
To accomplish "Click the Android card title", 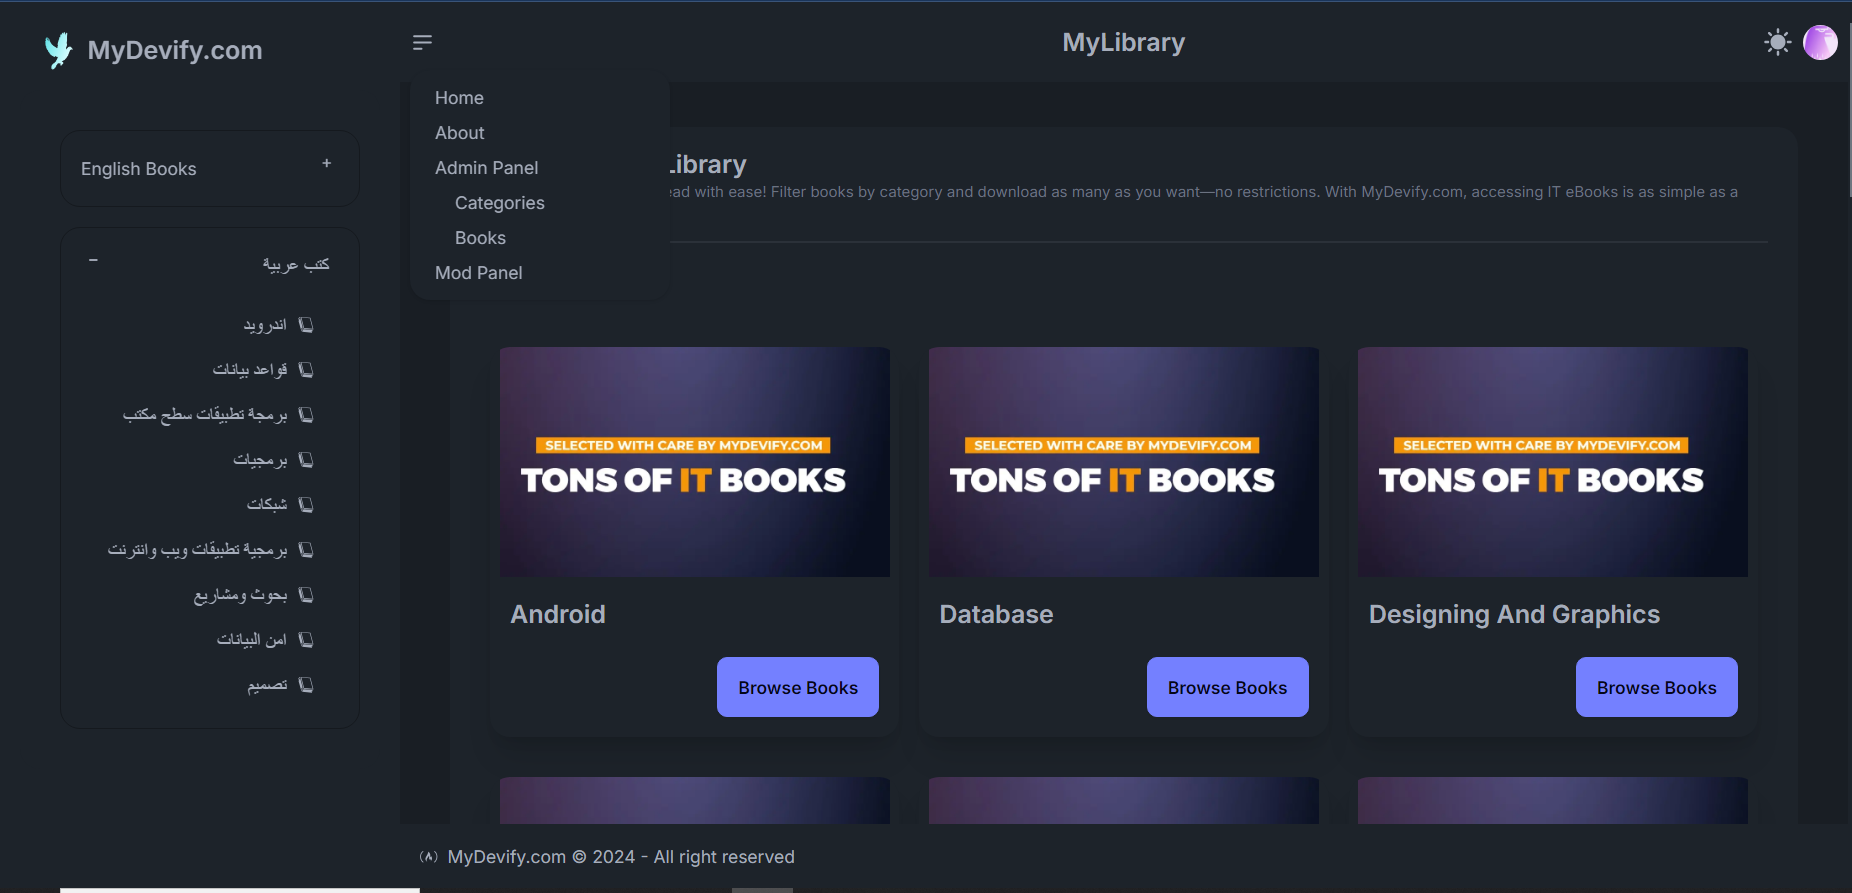I will click(558, 614).
